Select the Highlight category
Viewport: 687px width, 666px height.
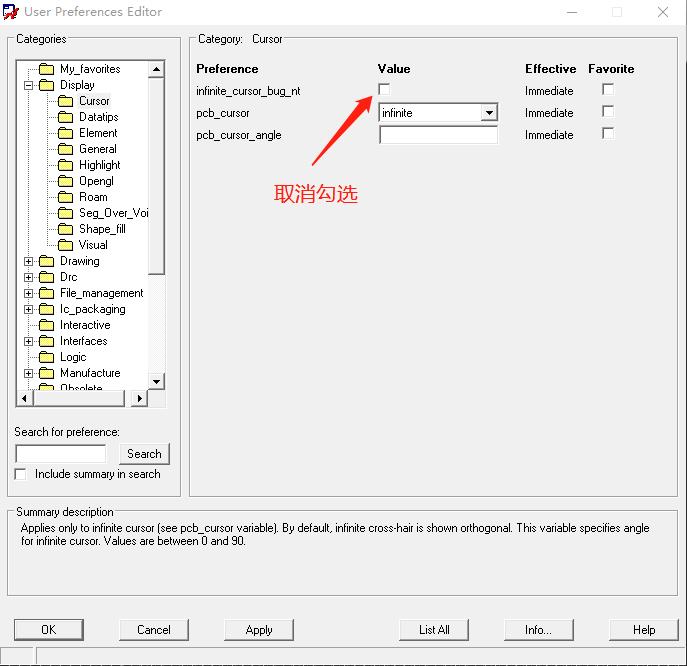point(99,165)
